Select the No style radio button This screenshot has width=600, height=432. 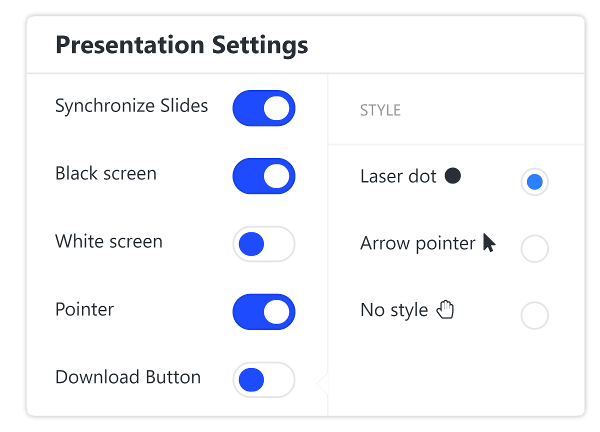coord(535,316)
